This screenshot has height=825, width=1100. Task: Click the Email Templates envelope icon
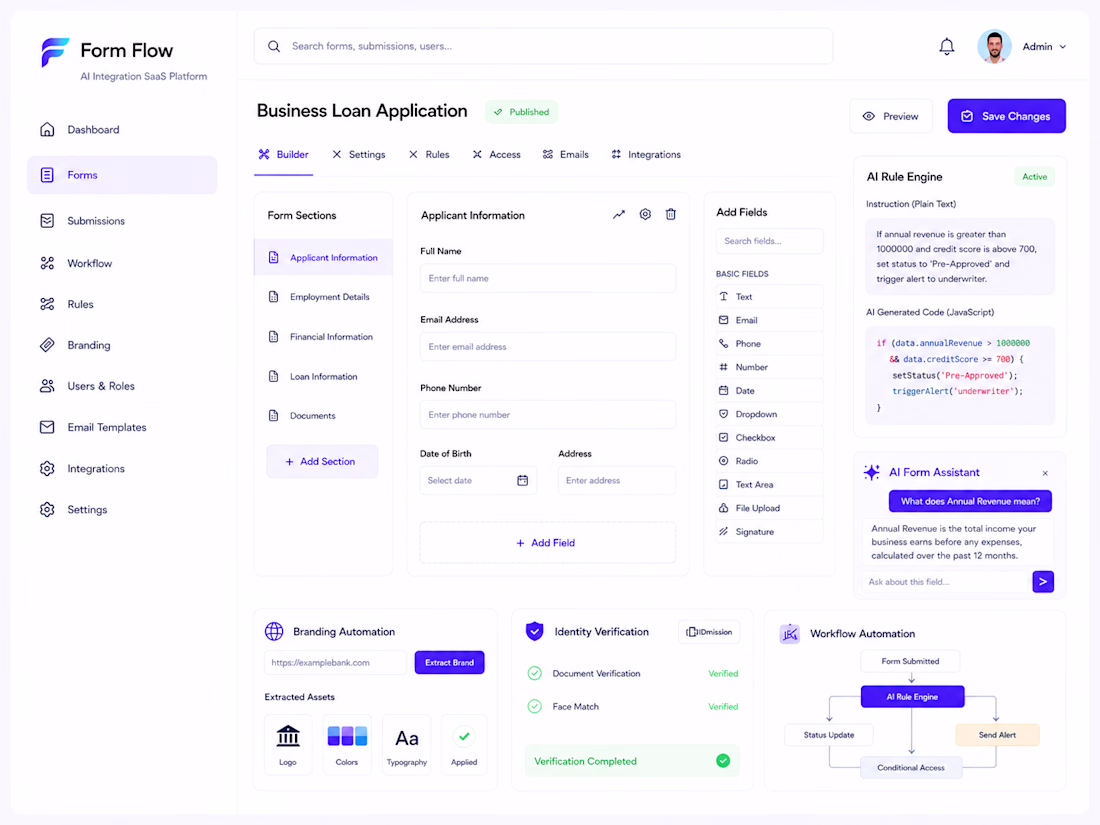click(47, 427)
